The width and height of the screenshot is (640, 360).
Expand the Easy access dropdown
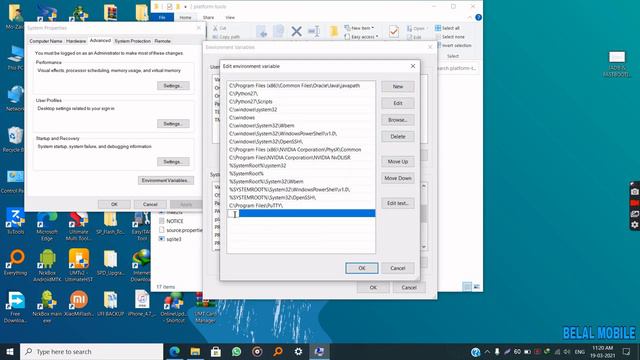(x=361, y=37)
